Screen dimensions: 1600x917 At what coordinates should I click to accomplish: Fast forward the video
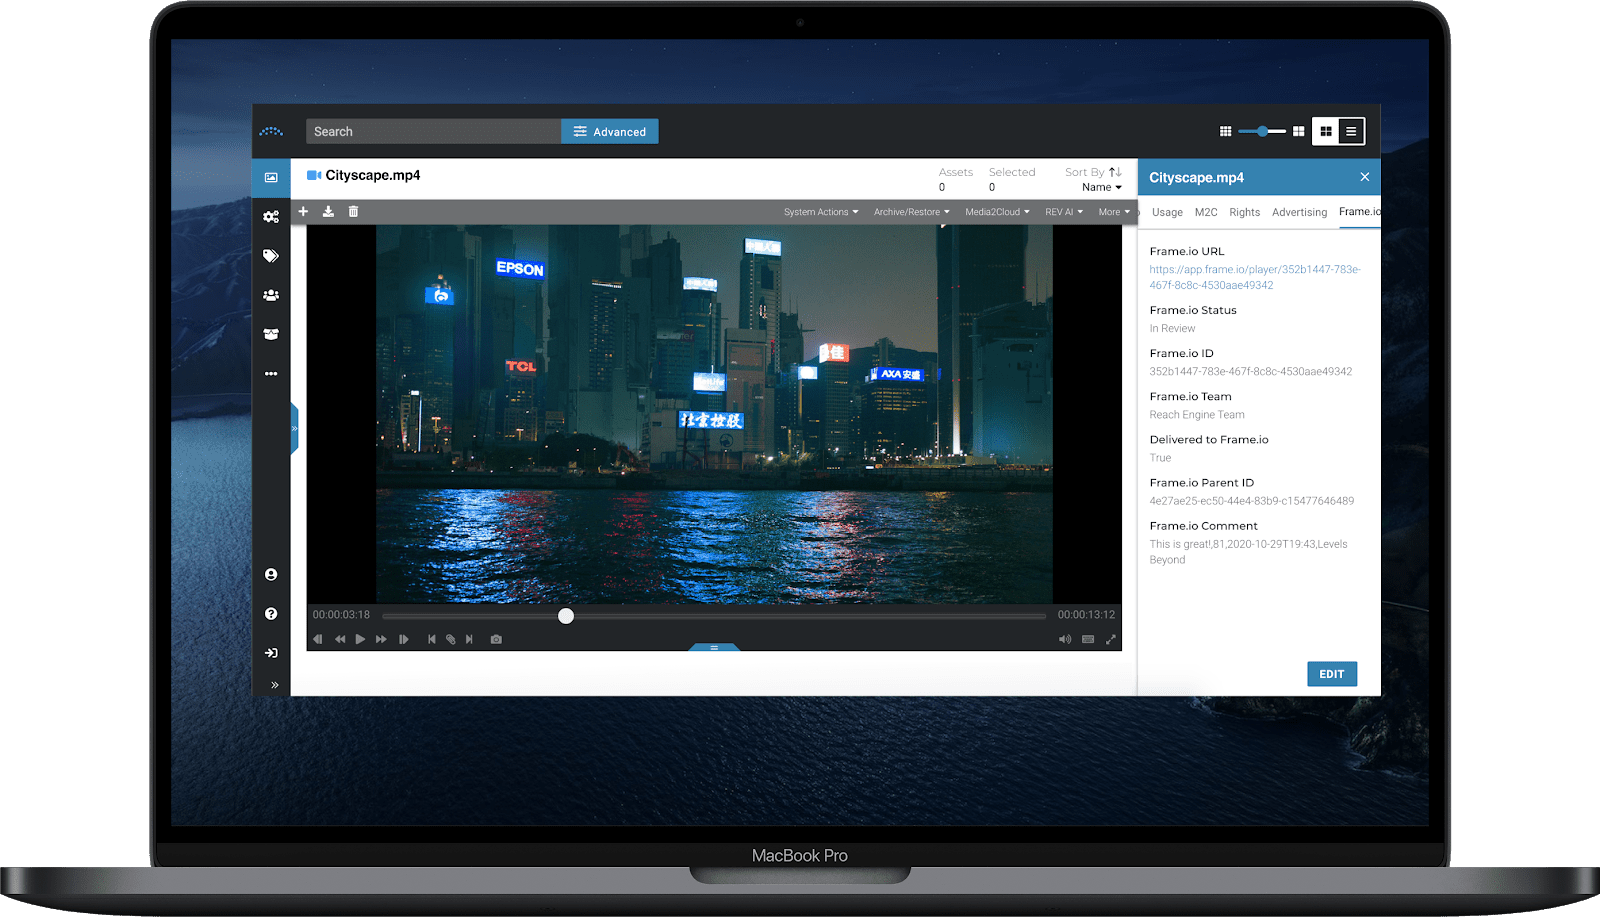coord(381,639)
